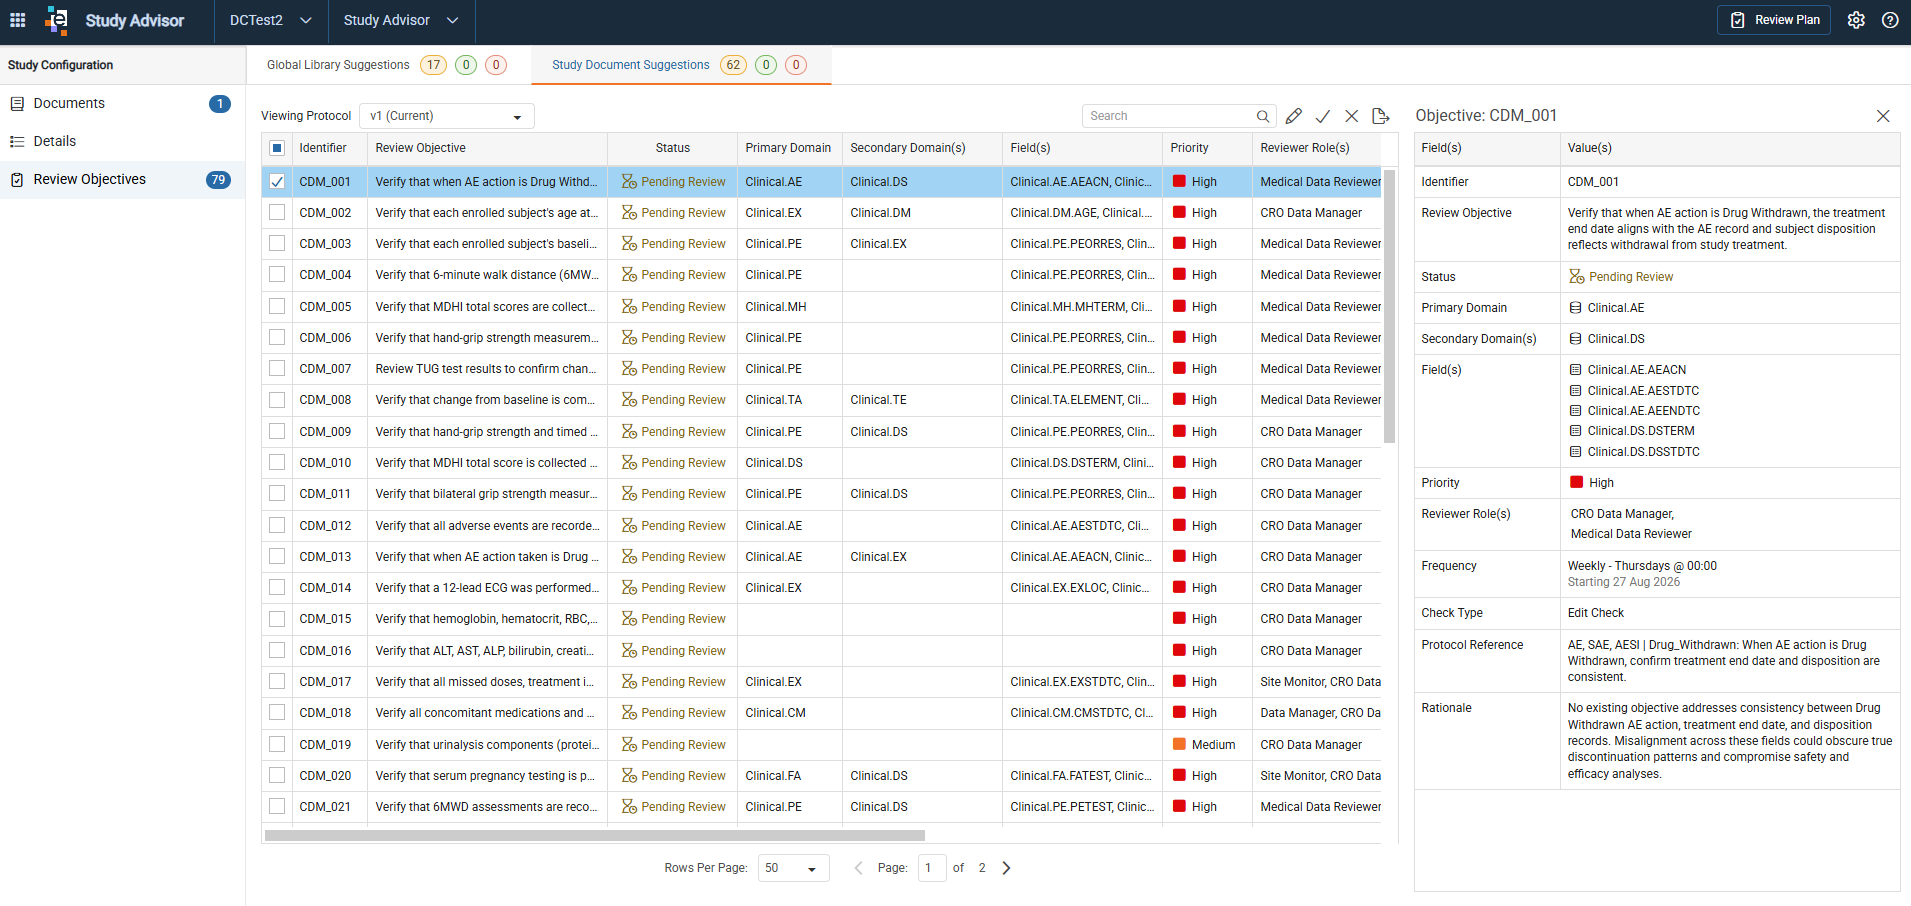This screenshot has width=1911, height=906.
Task: Click Pending Review icon in CDM_020 row
Action: (x=629, y=776)
